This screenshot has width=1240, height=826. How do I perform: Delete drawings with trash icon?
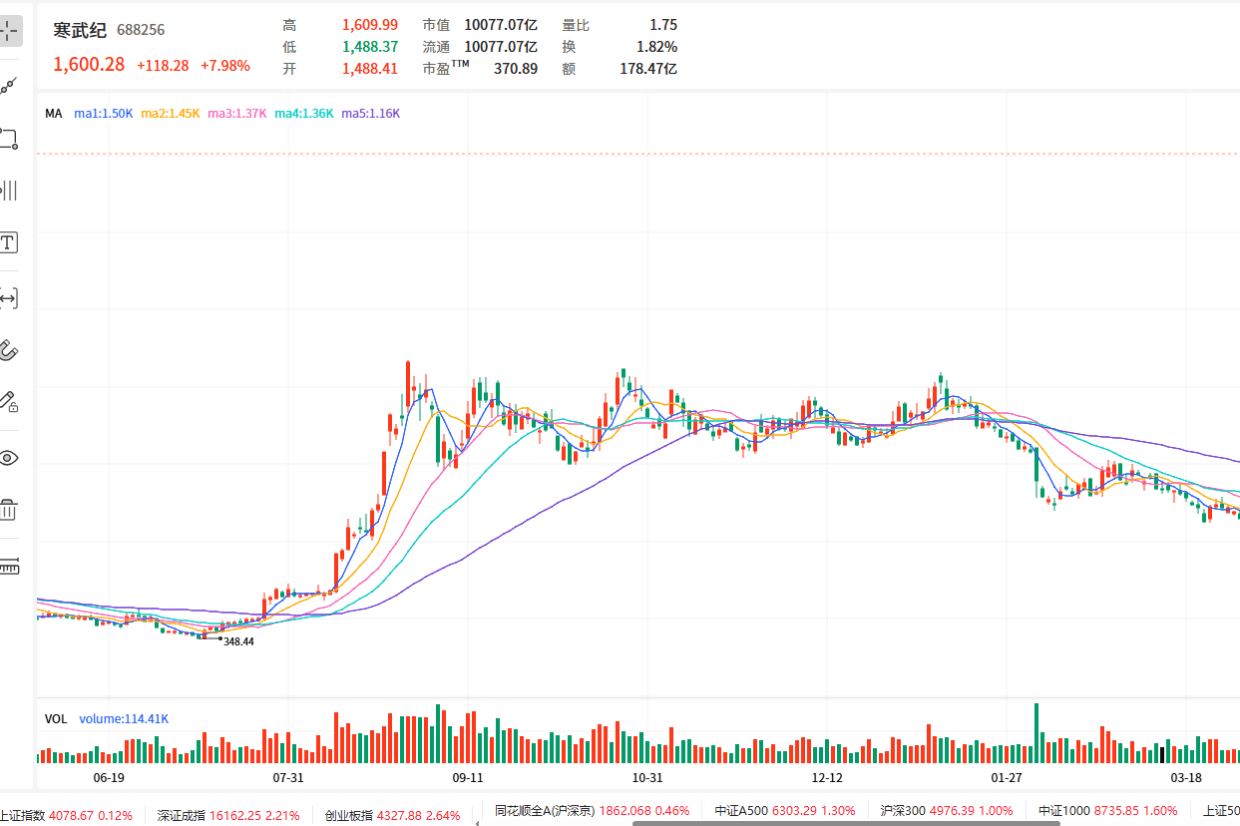click(8, 510)
